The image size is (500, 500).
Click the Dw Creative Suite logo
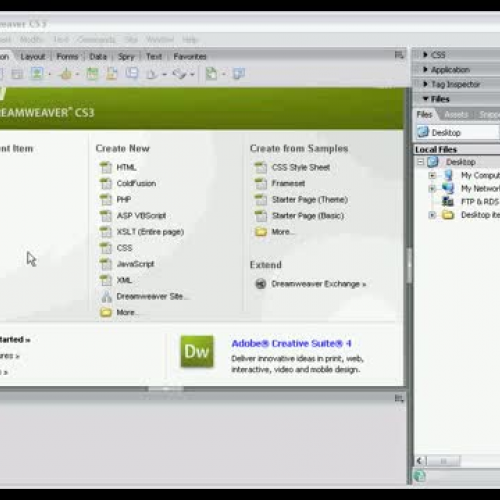(x=197, y=352)
